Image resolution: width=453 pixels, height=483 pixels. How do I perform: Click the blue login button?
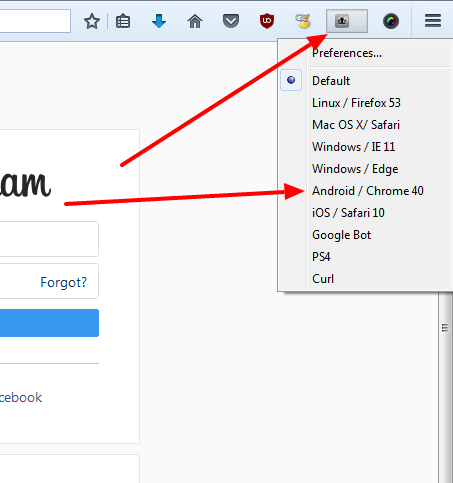coord(49,323)
